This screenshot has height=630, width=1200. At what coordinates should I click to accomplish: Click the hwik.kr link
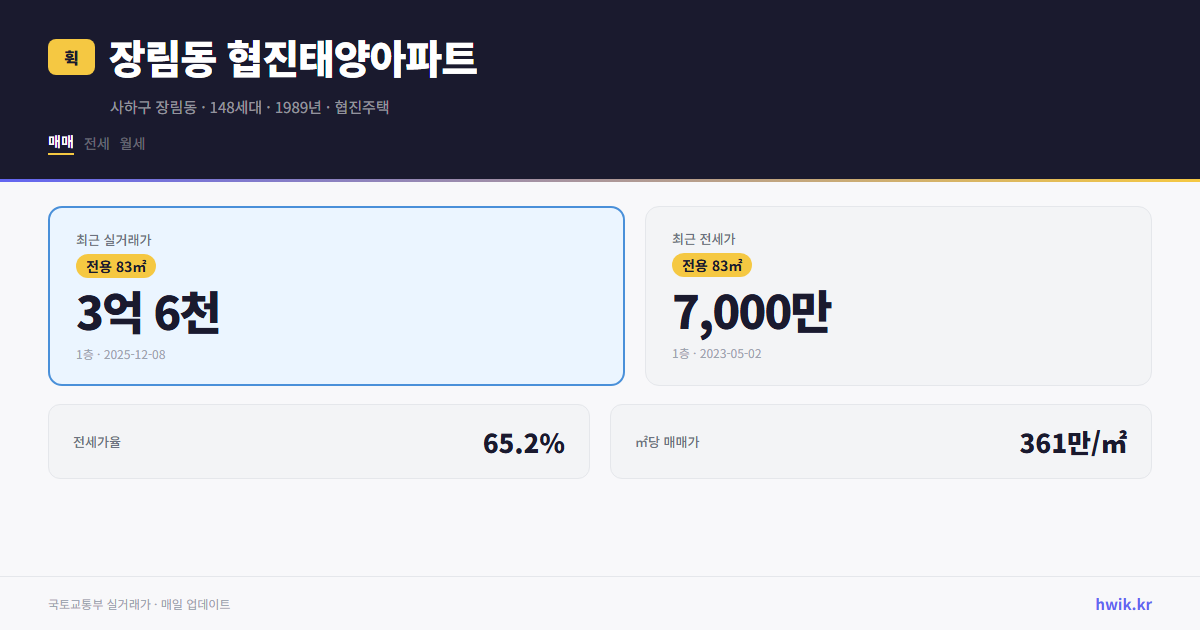click(1123, 604)
